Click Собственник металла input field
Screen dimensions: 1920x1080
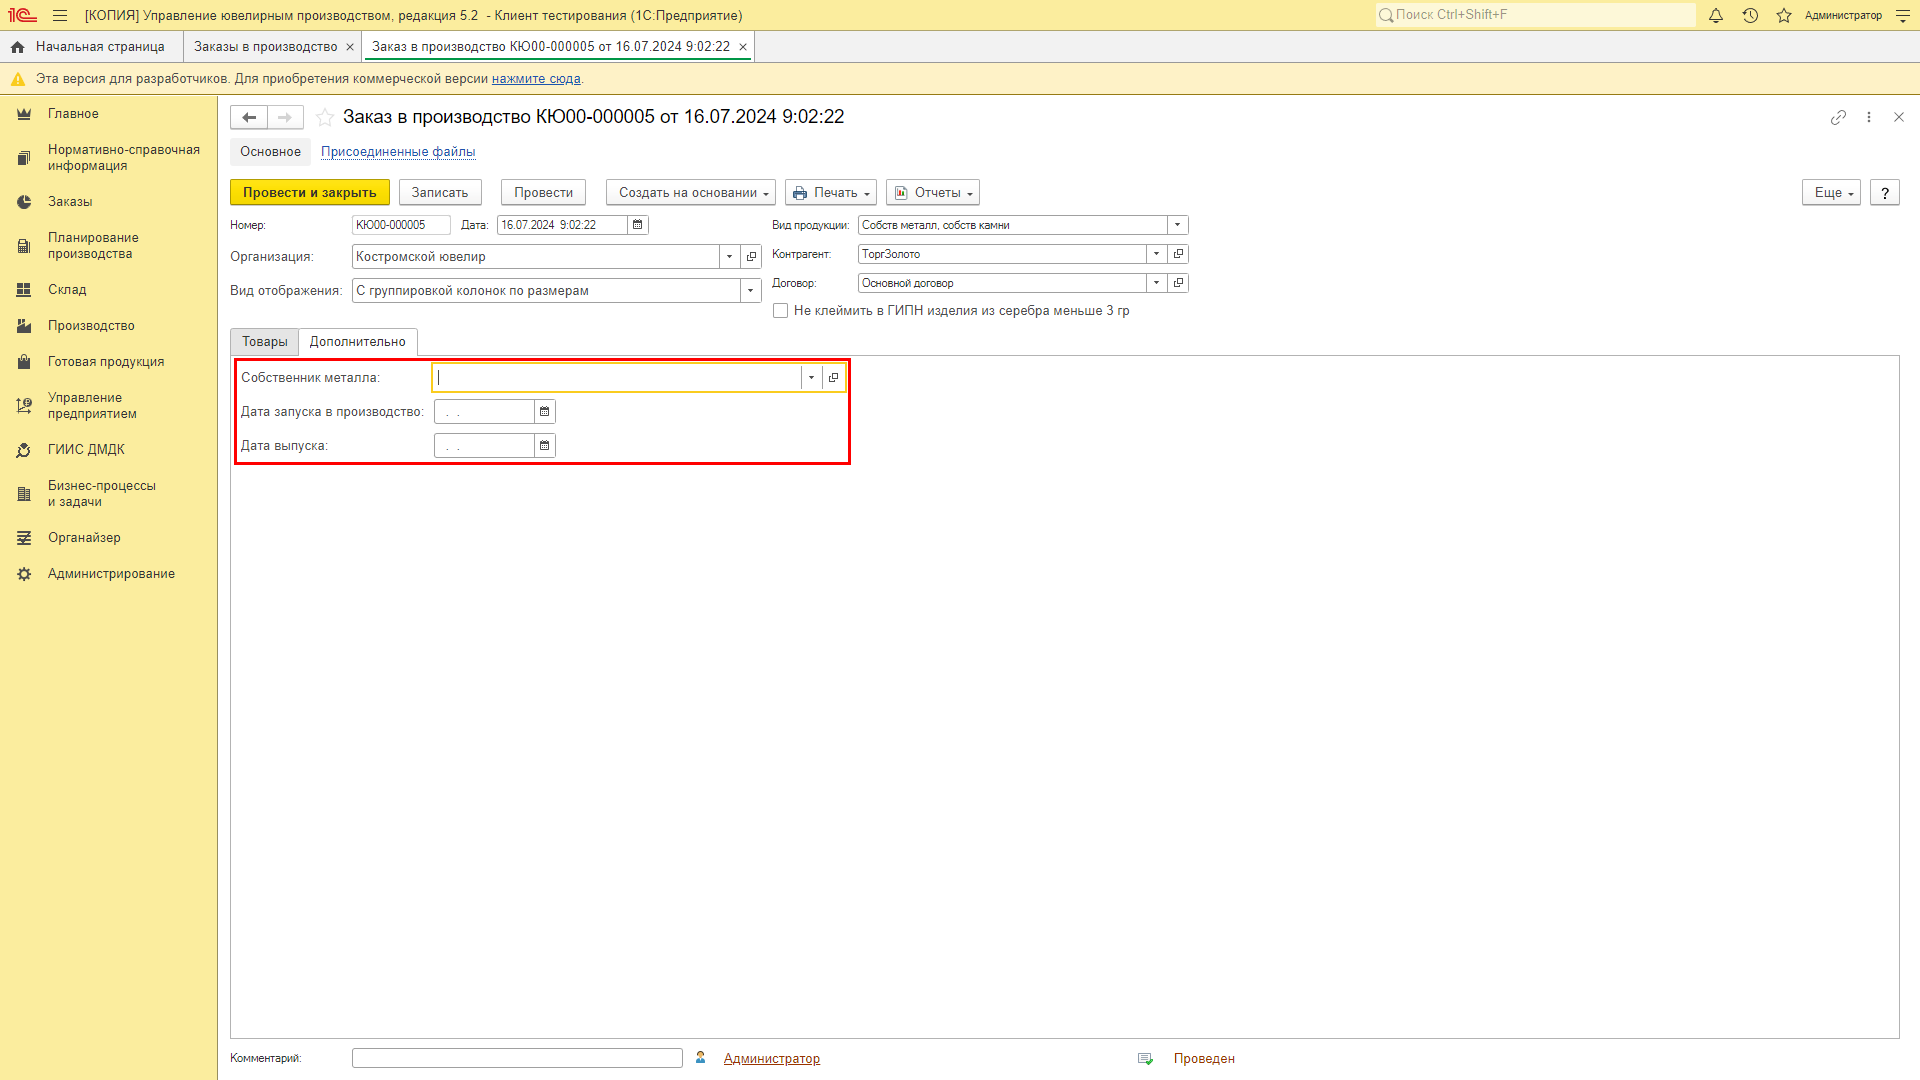(x=617, y=378)
